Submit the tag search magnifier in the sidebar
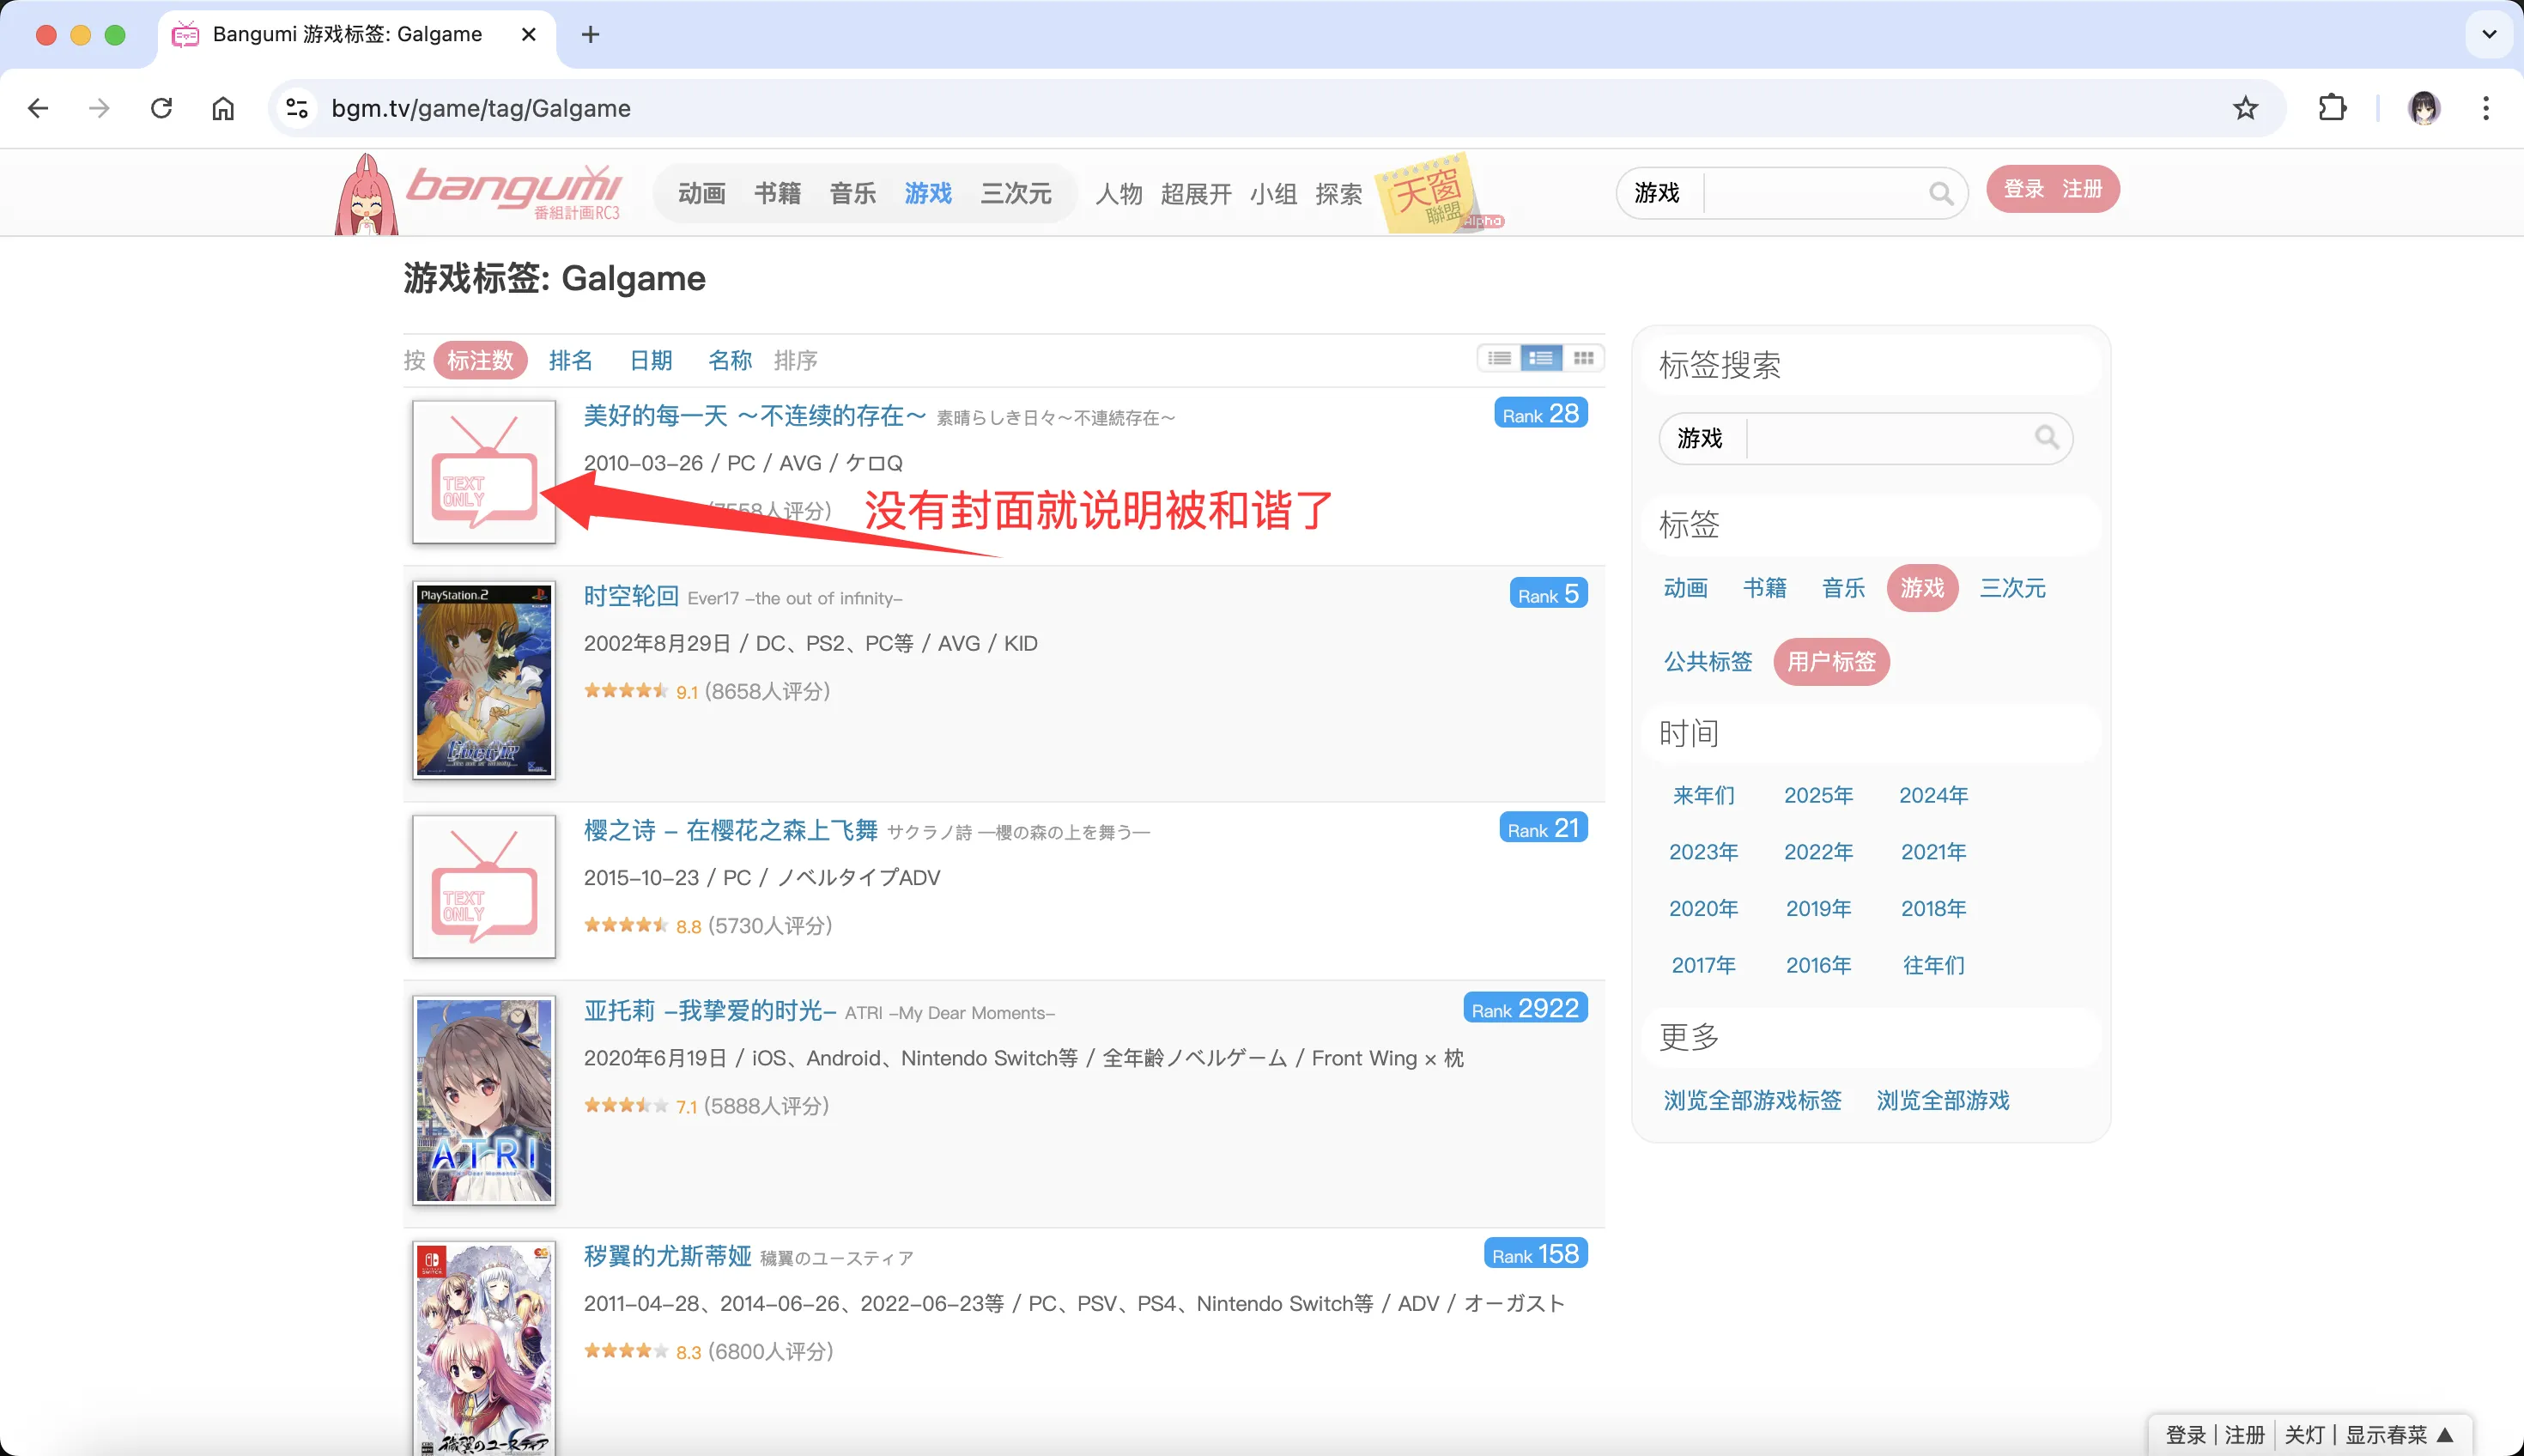Screen dimensions: 2524x1456 2046,437
